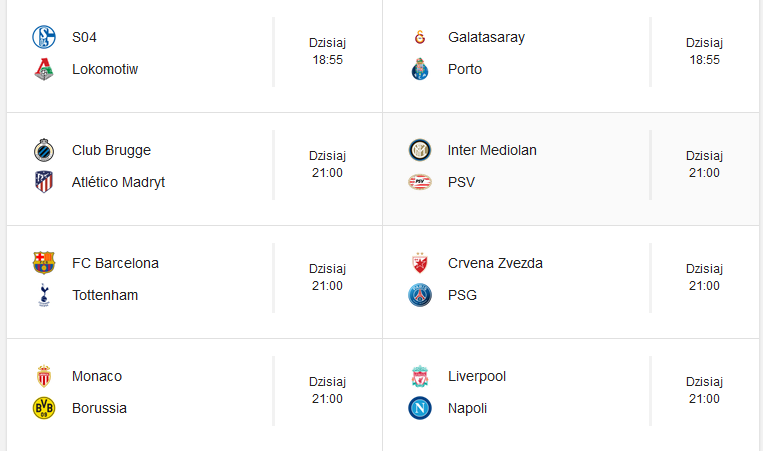This screenshot has height=451, width=763.
Task: Select the Galatasaray club crest
Action: click(x=420, y=38)
